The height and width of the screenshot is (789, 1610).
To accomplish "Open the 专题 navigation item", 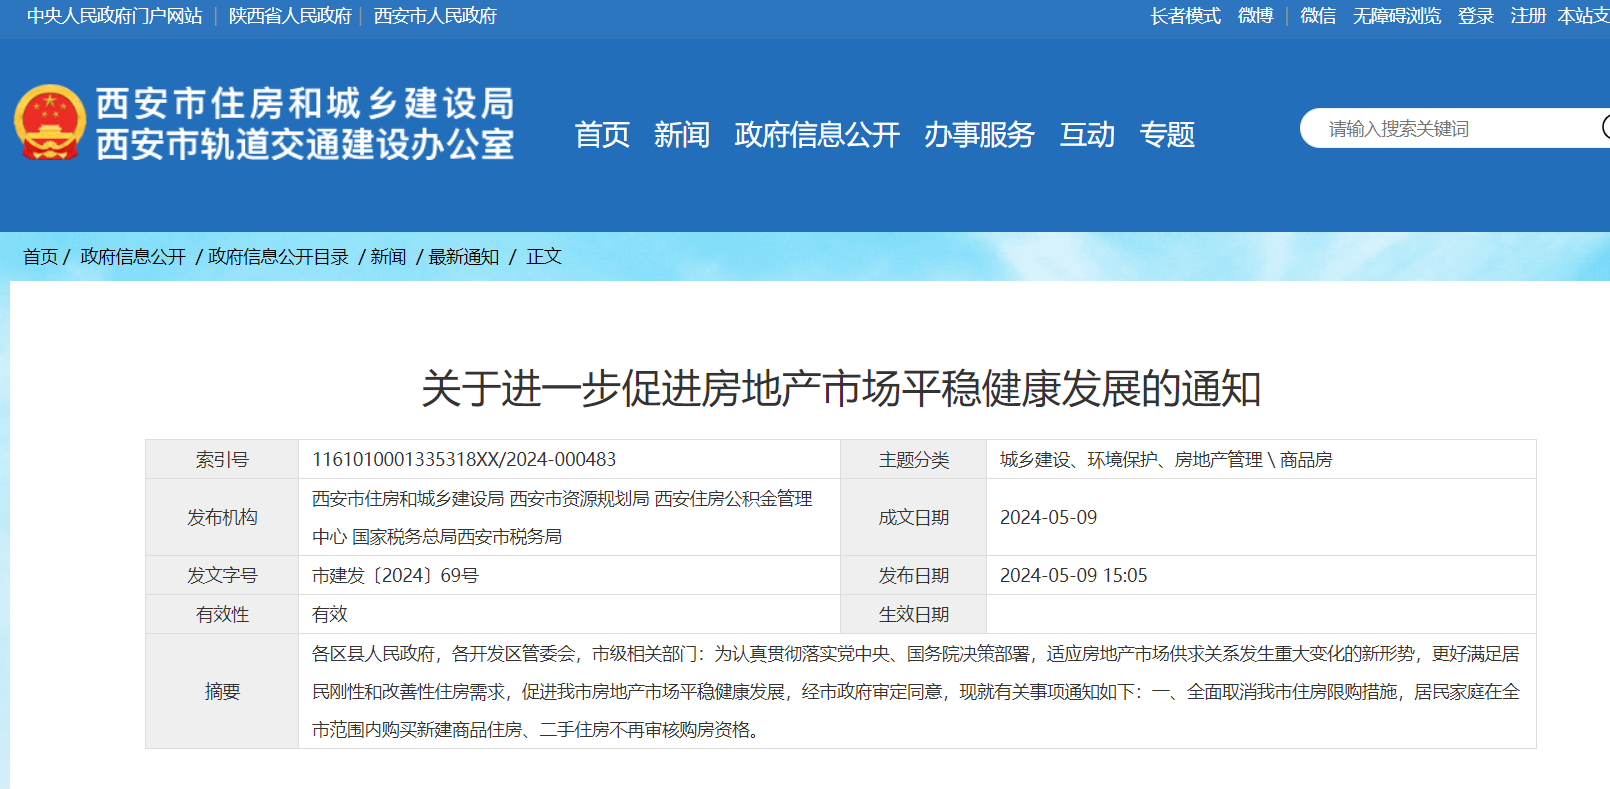I will coord(1167,134).
